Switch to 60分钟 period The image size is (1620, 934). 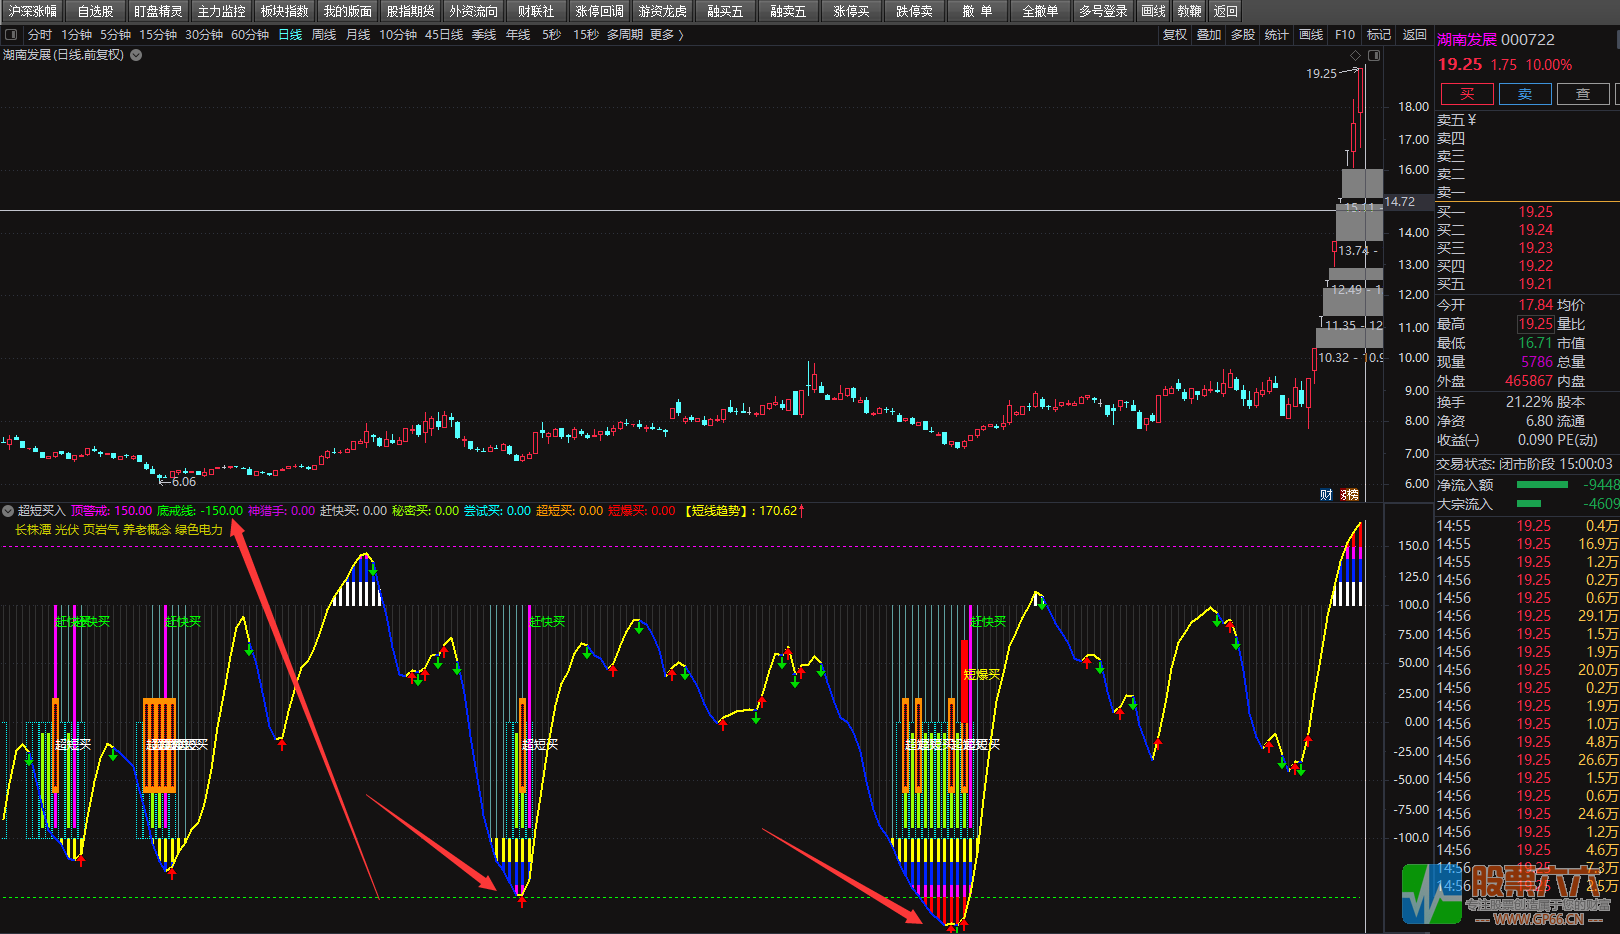250,35
